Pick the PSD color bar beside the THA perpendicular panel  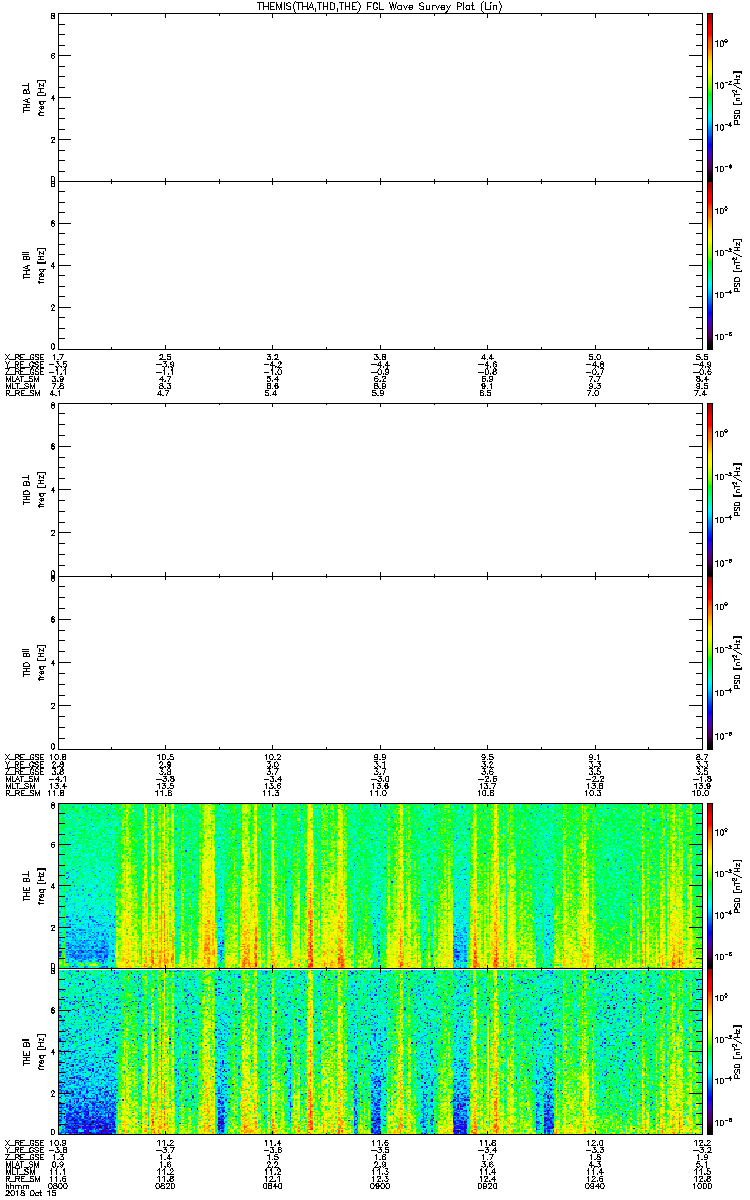[x=710, y=96]
